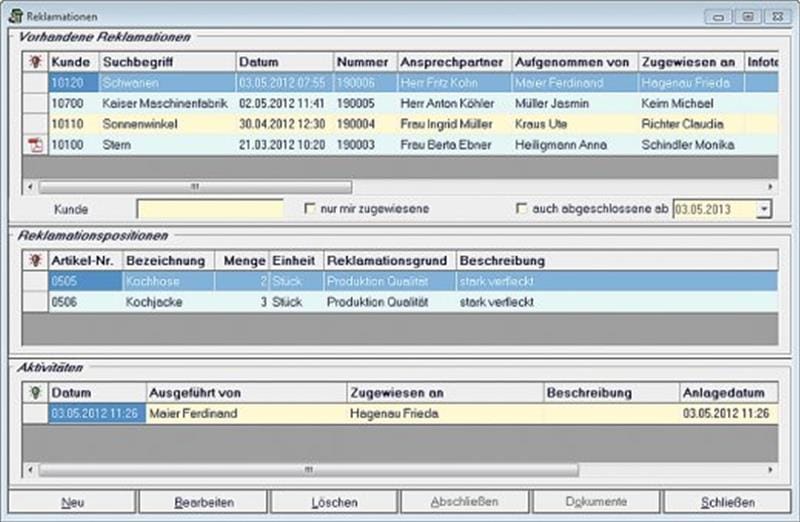Open the date dropdown for 03.05.2013
Viewport: 800px width, 522px height.
pos(765,210)
